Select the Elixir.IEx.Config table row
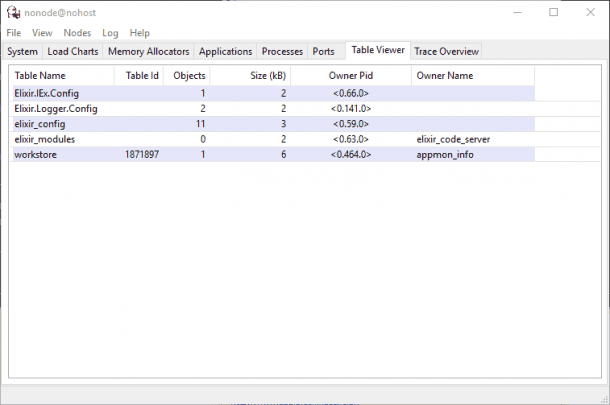The width and height of the screenshot is (610, 405). pyautogui.click(x=47, y=93)
